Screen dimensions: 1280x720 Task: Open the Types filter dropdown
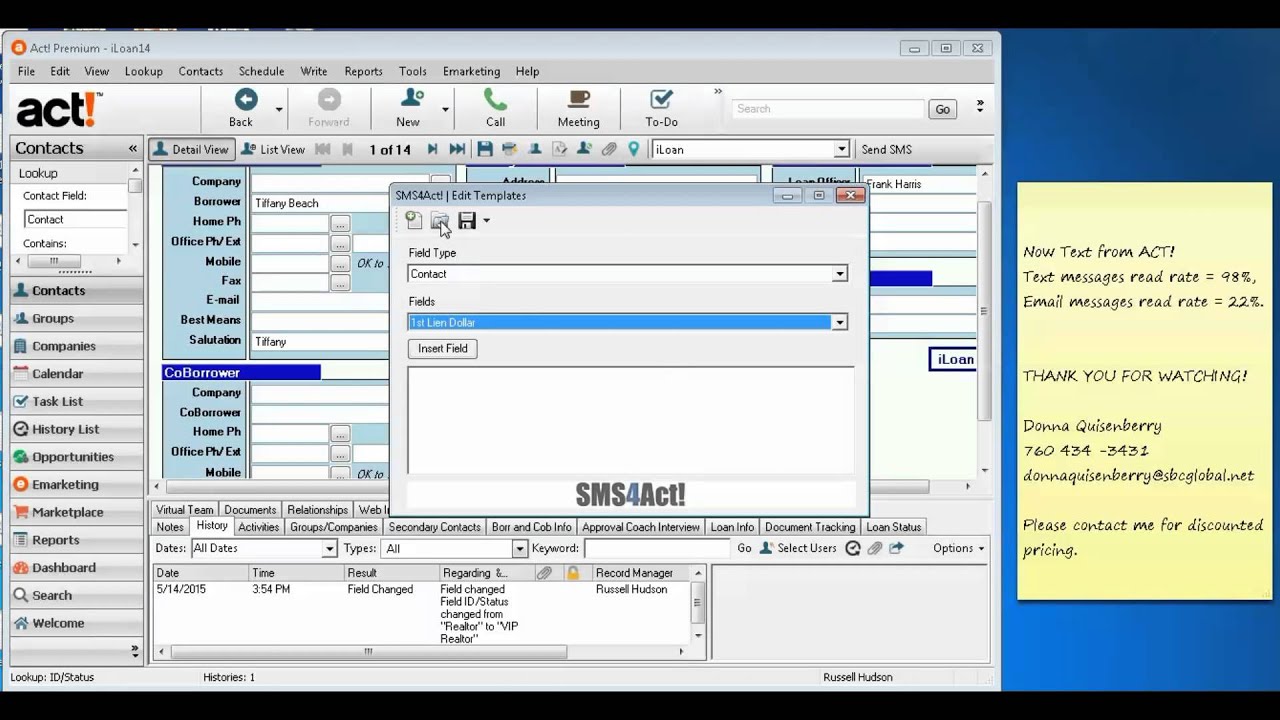pos(519,548)
